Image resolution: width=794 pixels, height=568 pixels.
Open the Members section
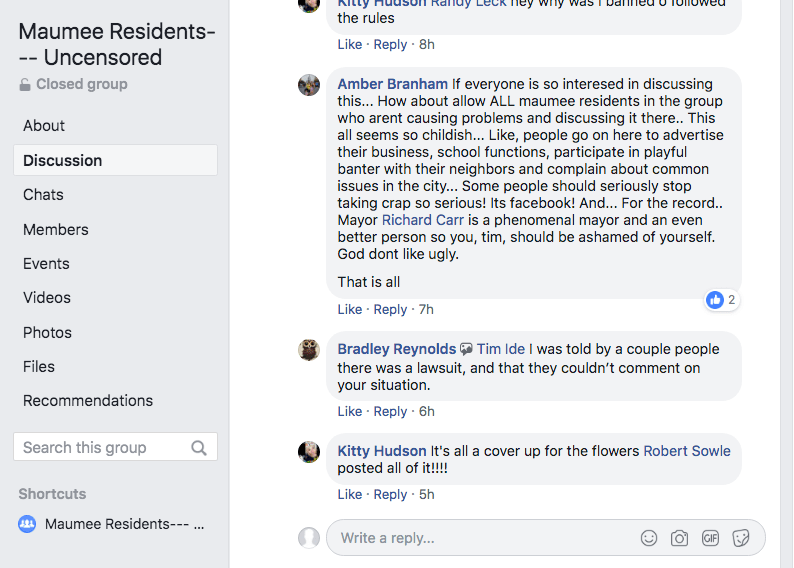tap(56, 229)
